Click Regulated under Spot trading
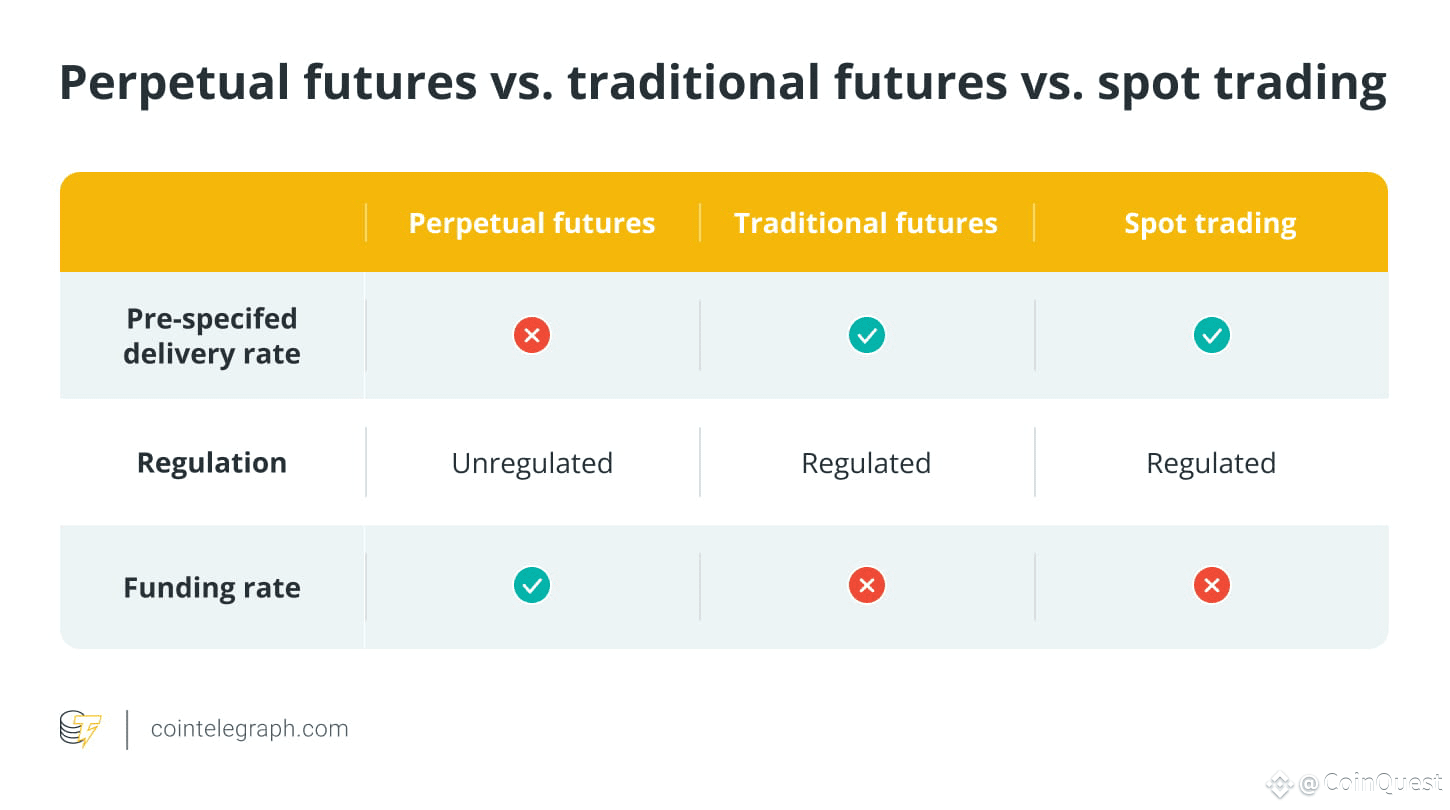The image size is (1450, 810). coord(1211,463)
